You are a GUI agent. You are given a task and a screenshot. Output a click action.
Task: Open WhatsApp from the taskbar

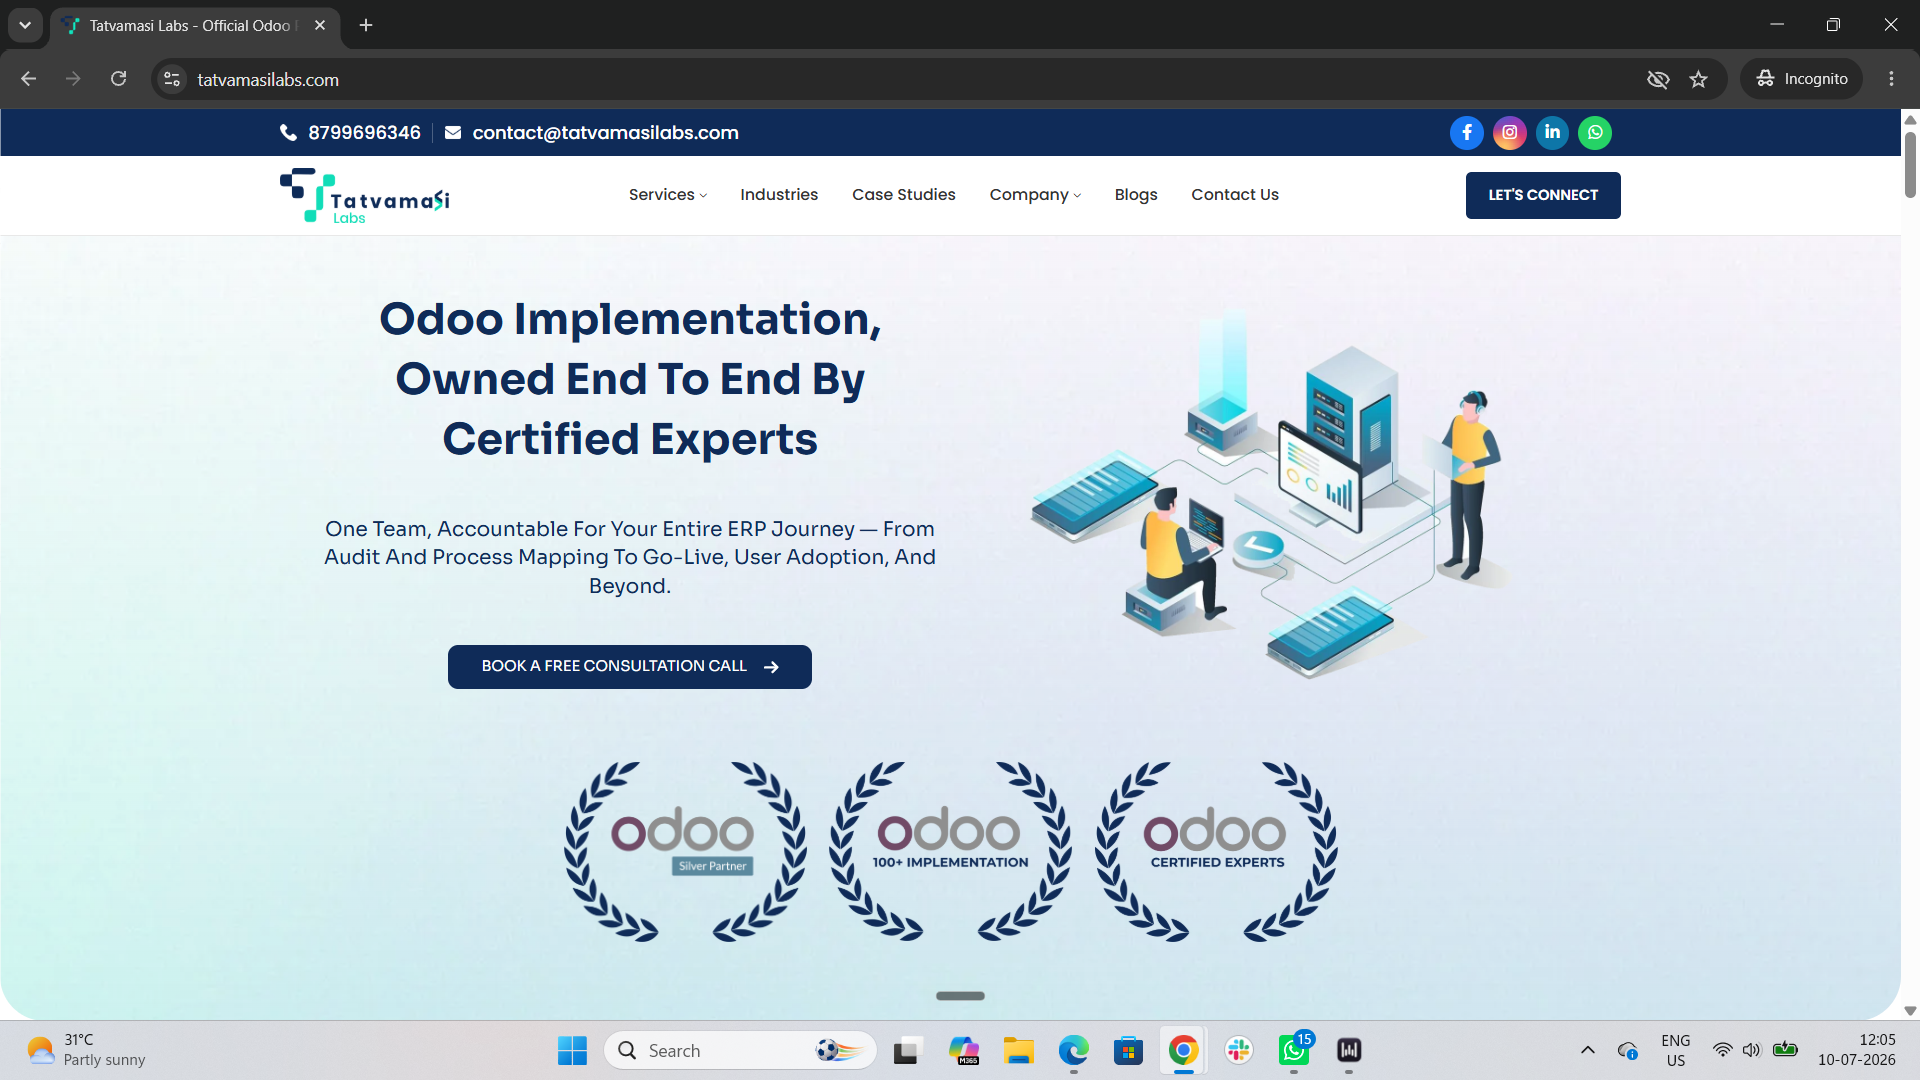click(1294, 1051)
